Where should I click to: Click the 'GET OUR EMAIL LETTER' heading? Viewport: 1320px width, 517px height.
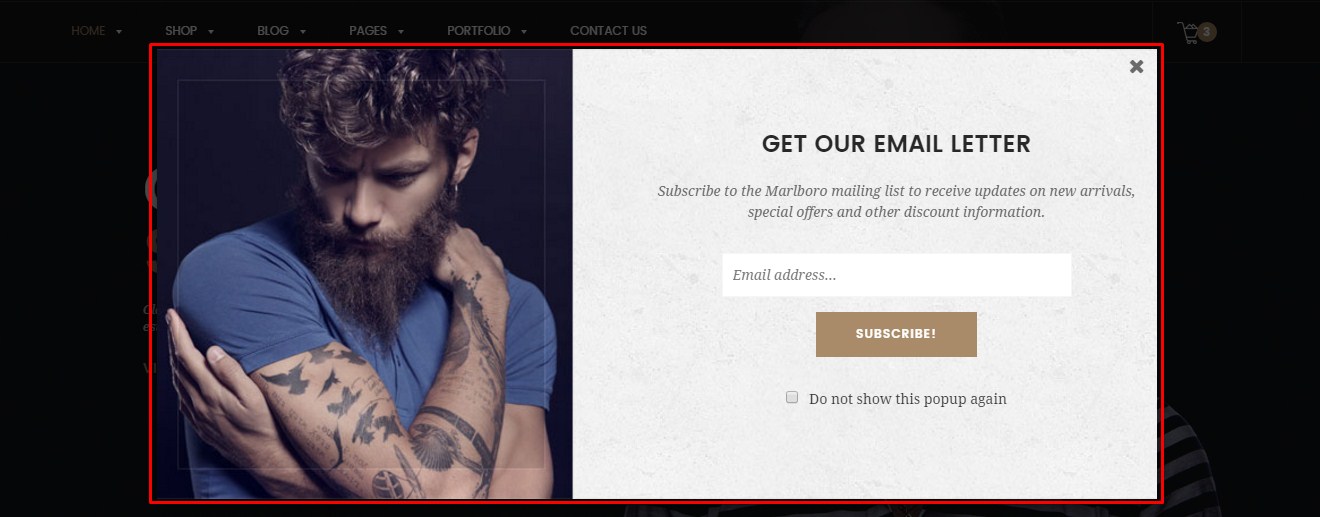(x=896, y=144)
